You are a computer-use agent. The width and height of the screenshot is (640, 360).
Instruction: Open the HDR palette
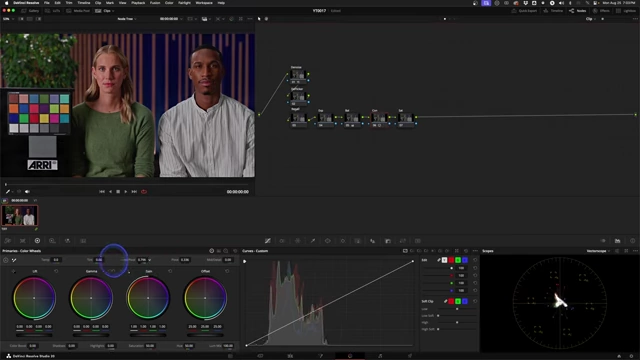pyautogui.click(x=52, y=241)
